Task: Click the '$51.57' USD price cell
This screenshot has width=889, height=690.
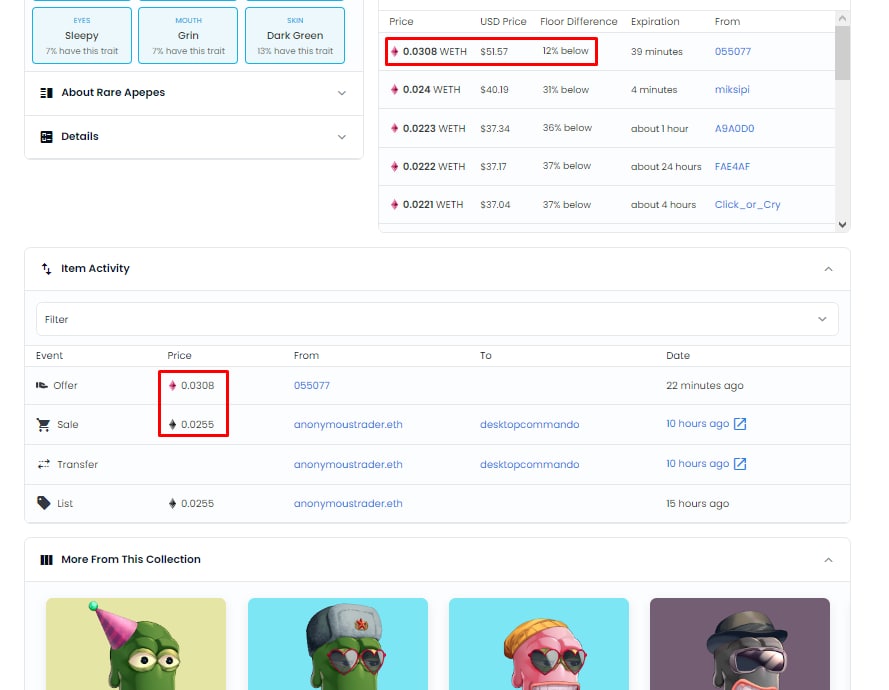Action: (x=494, y=52)
